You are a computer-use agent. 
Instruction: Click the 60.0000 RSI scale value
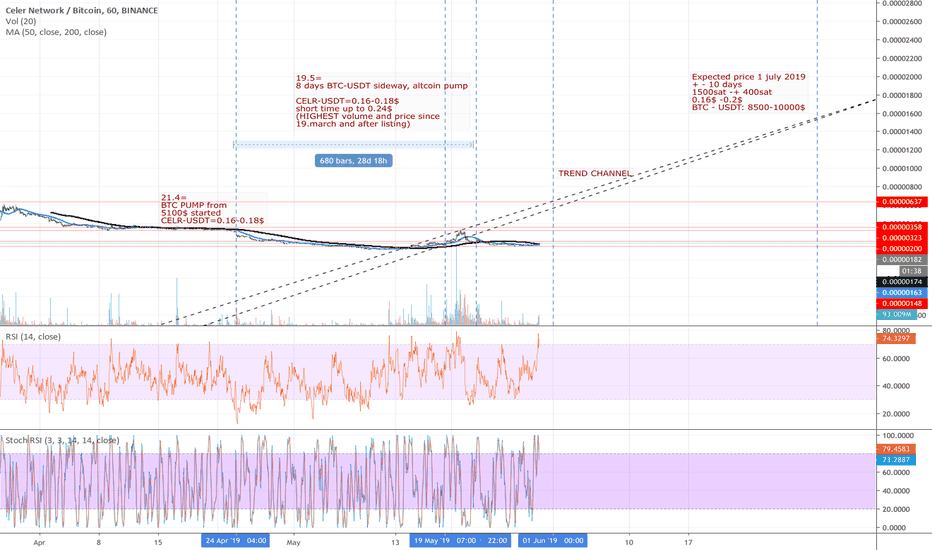point(896,359)
